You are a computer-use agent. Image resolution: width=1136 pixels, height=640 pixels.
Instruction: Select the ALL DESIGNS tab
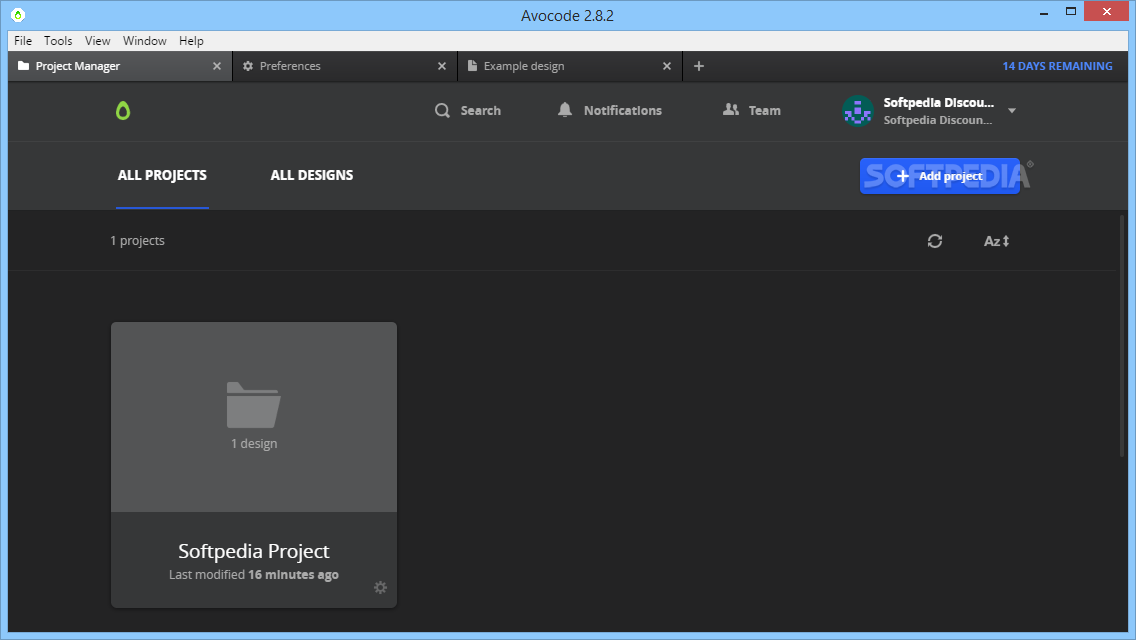click(x=312, y=175)
